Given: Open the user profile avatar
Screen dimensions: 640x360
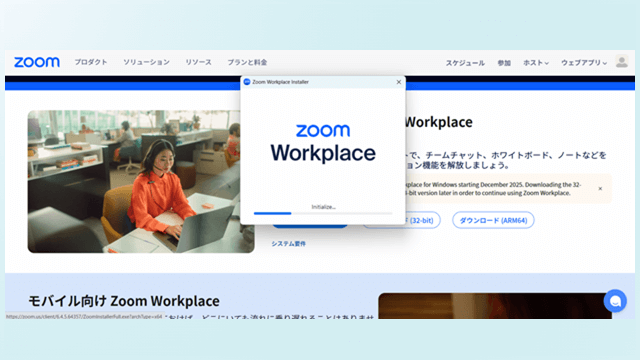Looking at the screenshot, I should (622, 62).
